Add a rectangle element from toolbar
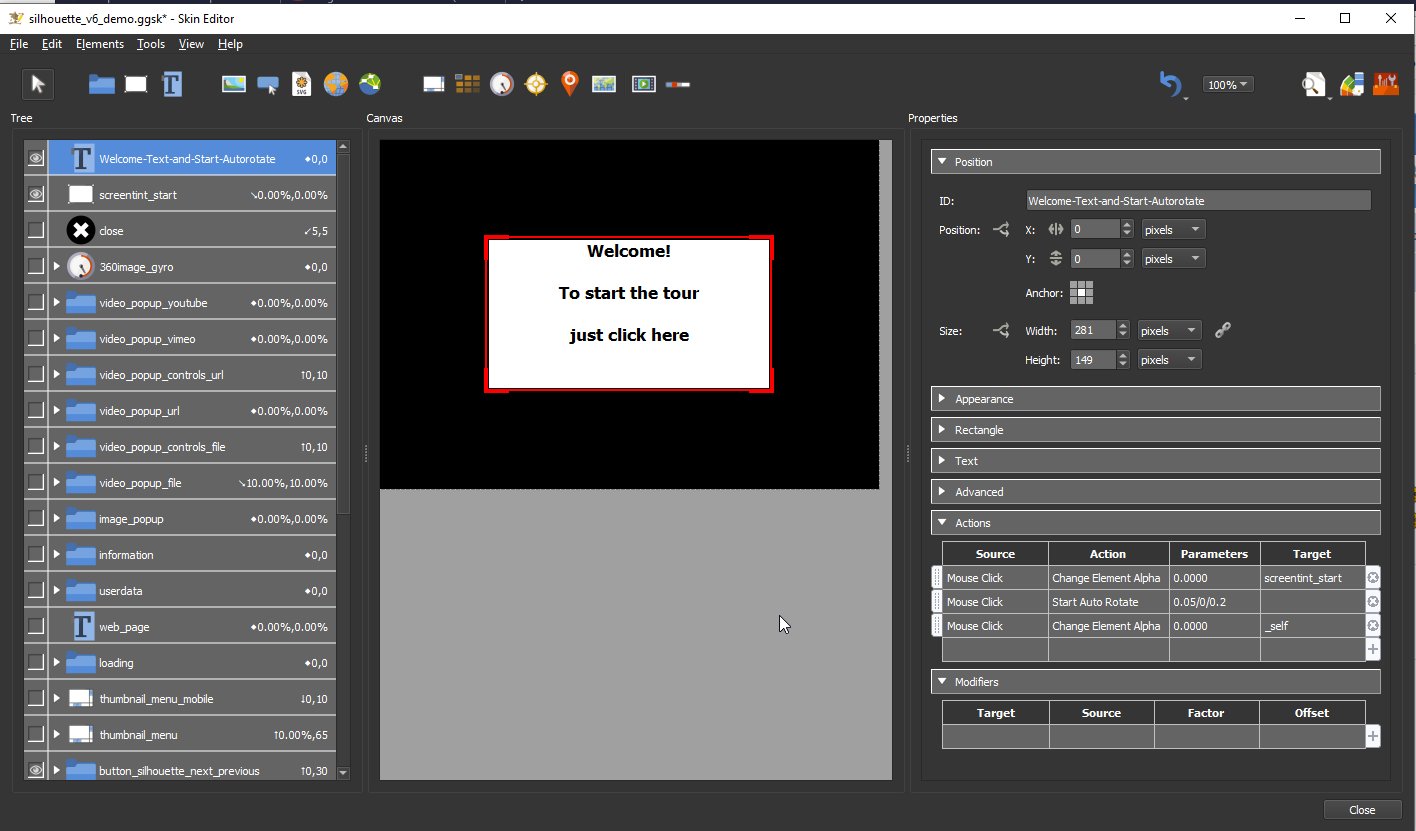Viewport: 1416px width, 831px height. [136, 85]
